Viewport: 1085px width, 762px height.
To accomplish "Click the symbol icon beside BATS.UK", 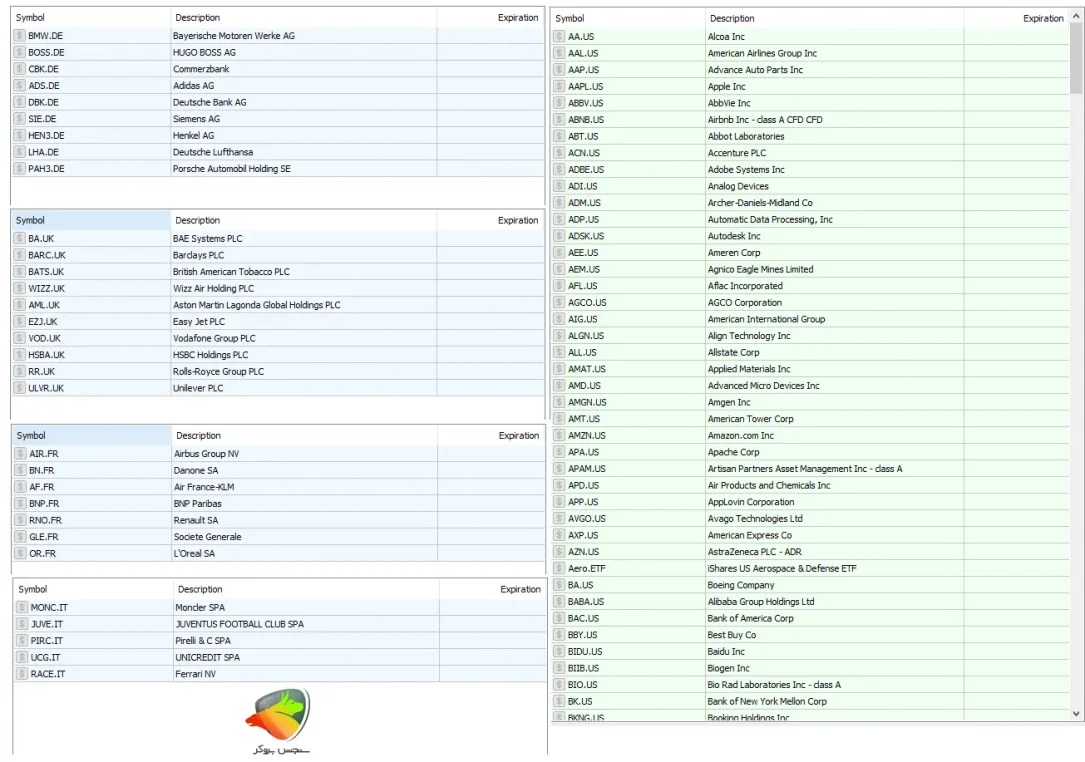I will [x=19, y=271].
